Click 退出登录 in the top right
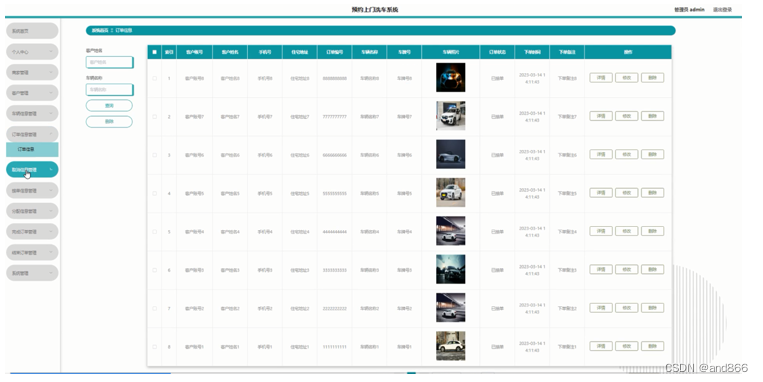 (723, 9)
